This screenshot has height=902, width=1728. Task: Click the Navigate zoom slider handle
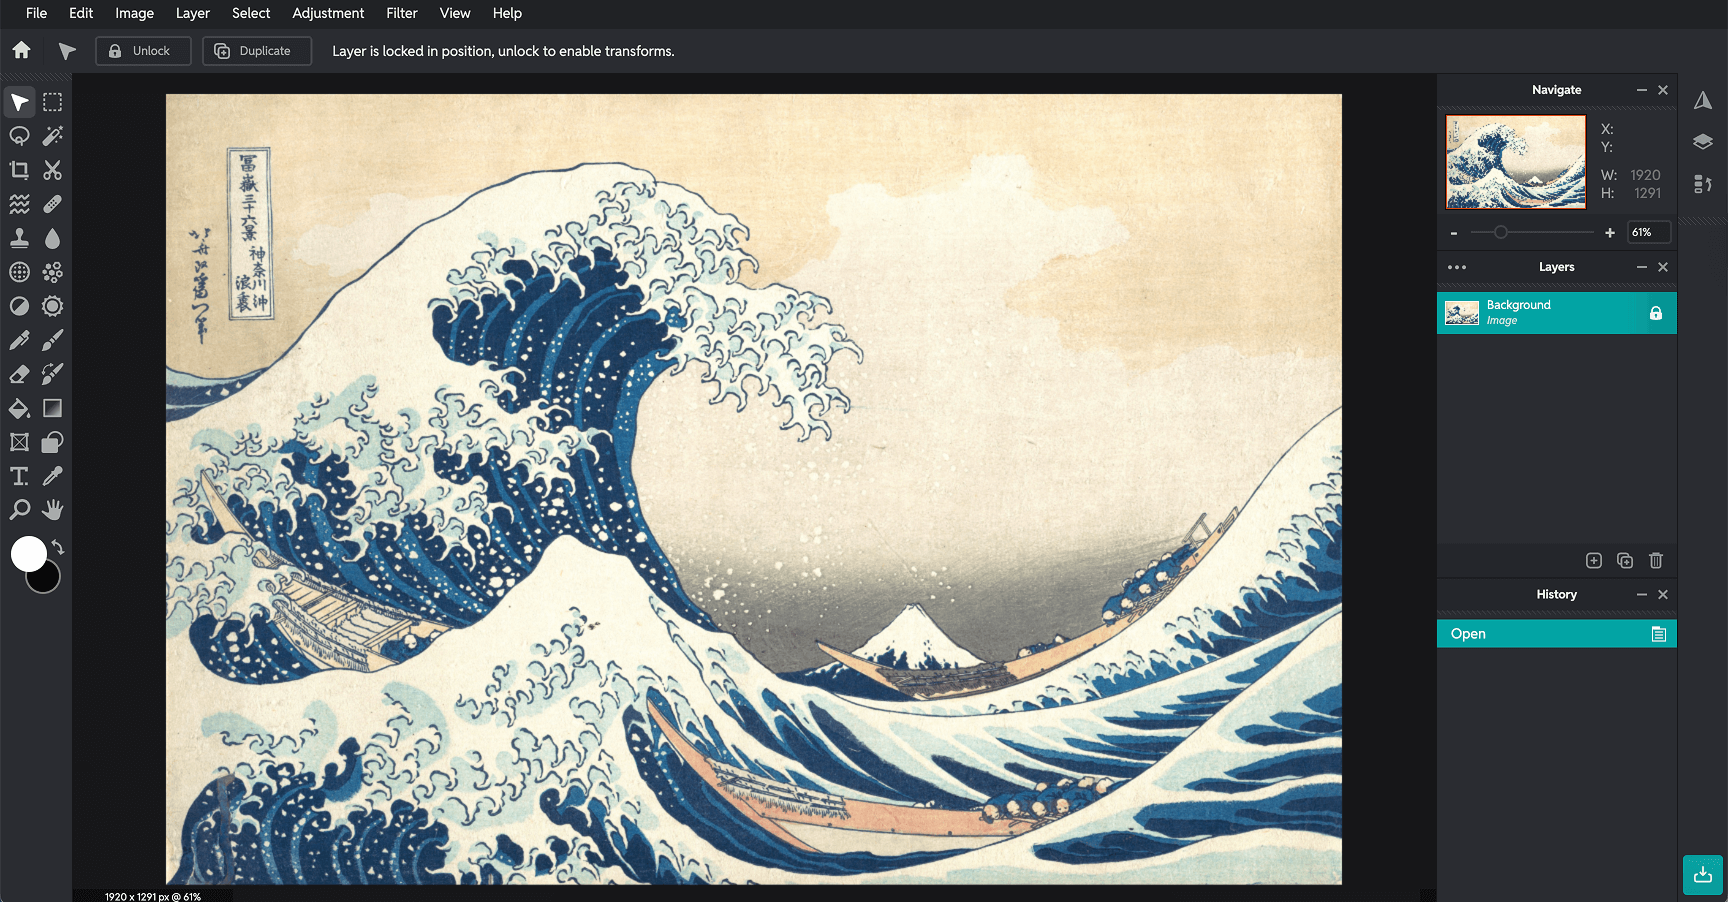[1500, 232]
